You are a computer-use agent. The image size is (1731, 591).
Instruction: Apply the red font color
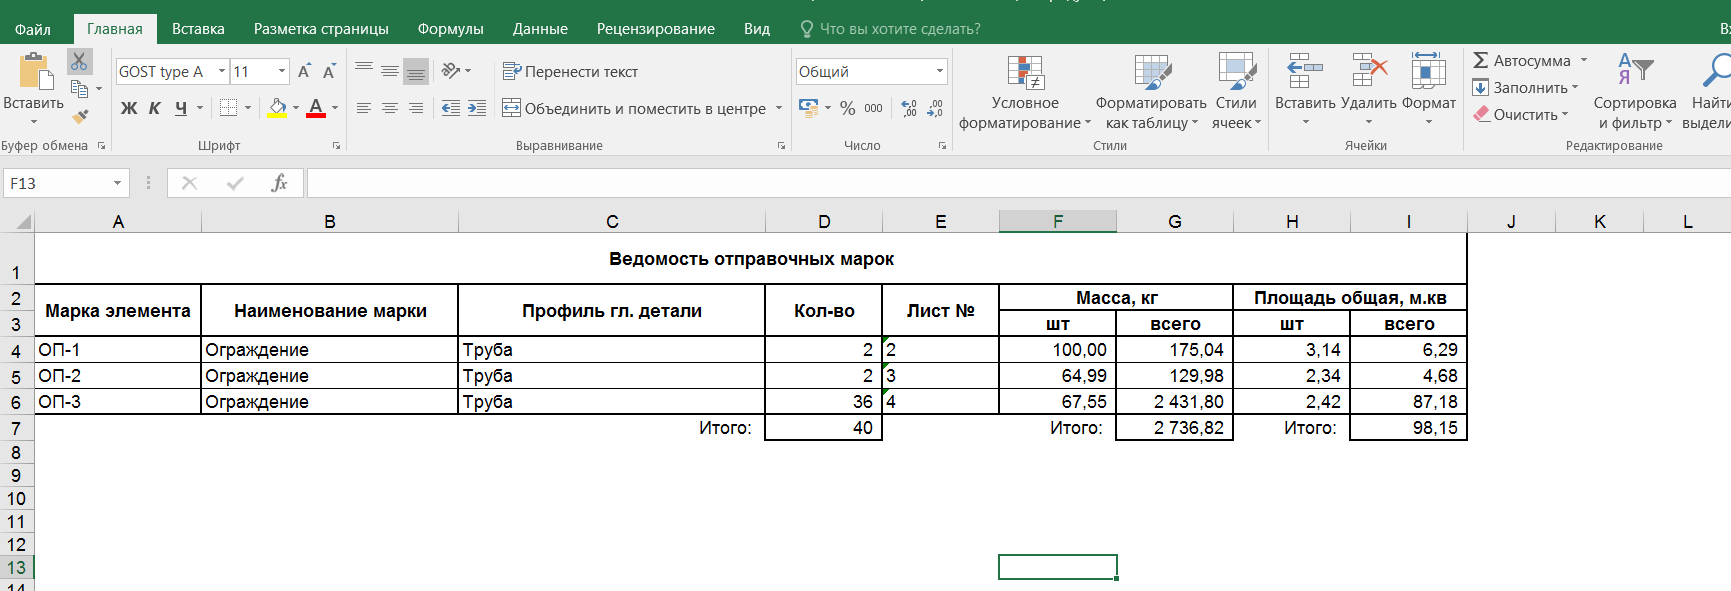click(316, 108)
